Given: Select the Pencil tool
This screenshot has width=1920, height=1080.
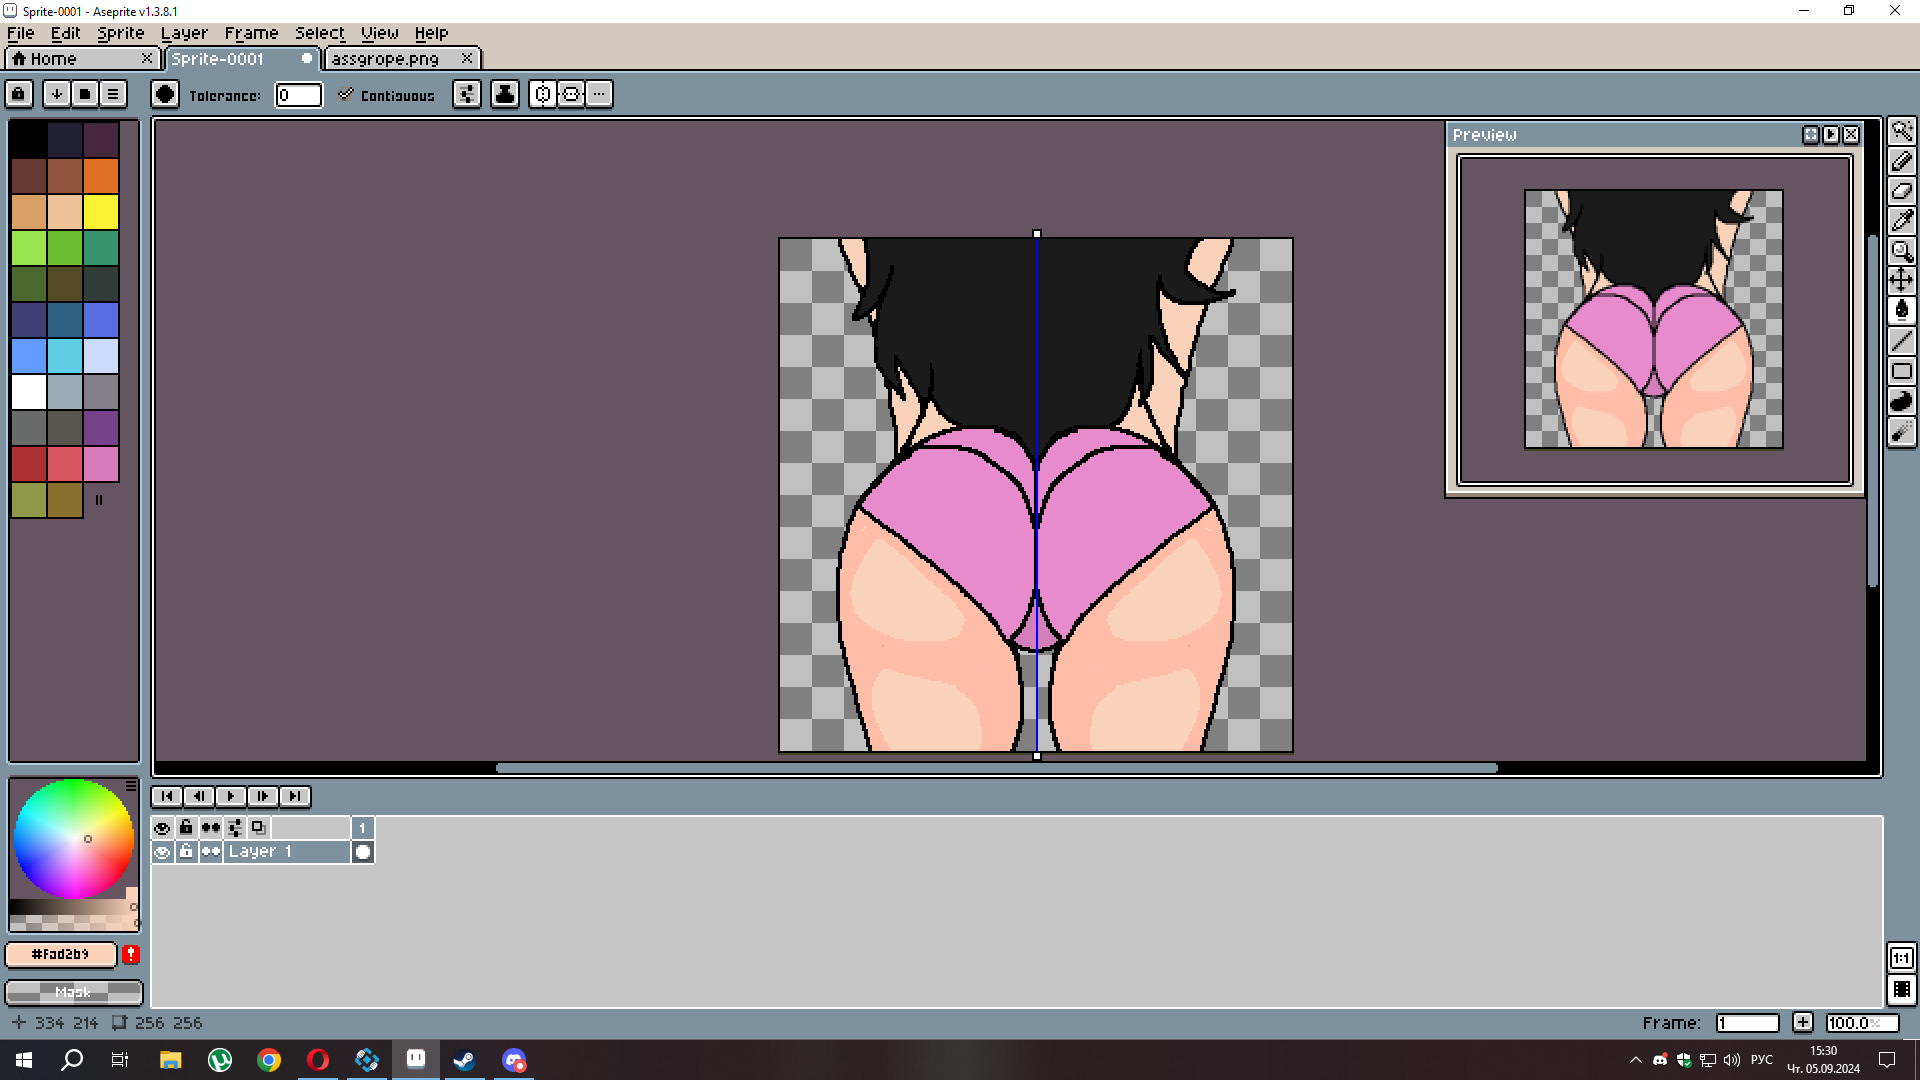Looking at the screenshot, I should [1901, 161].
